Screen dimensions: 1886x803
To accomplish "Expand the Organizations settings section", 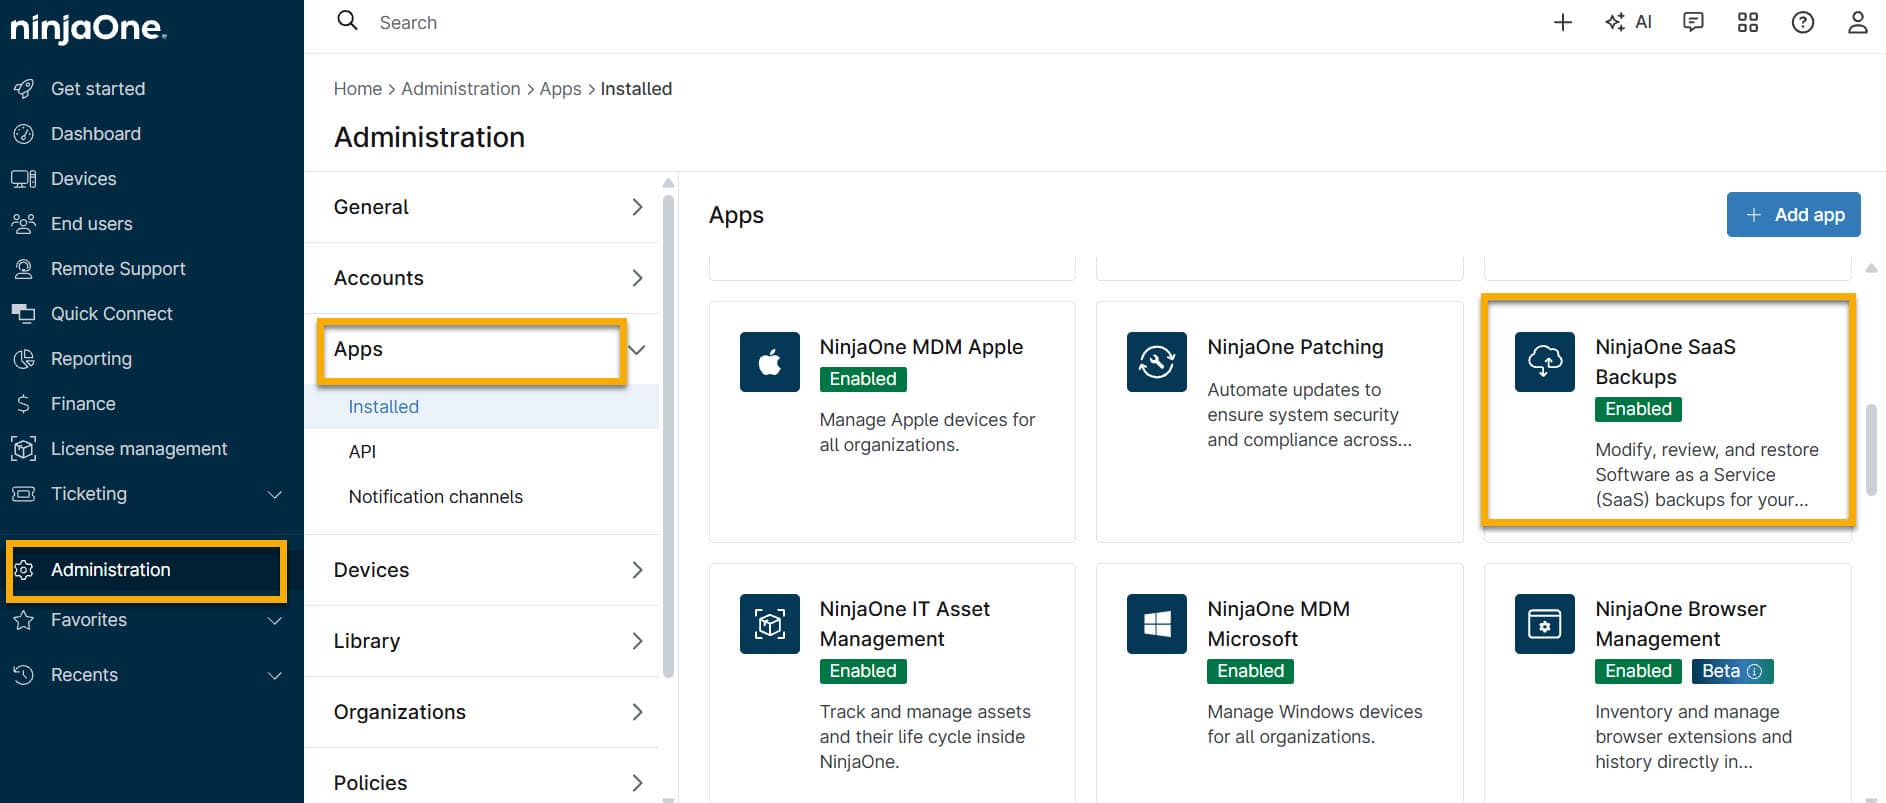I will click(482, 712).
